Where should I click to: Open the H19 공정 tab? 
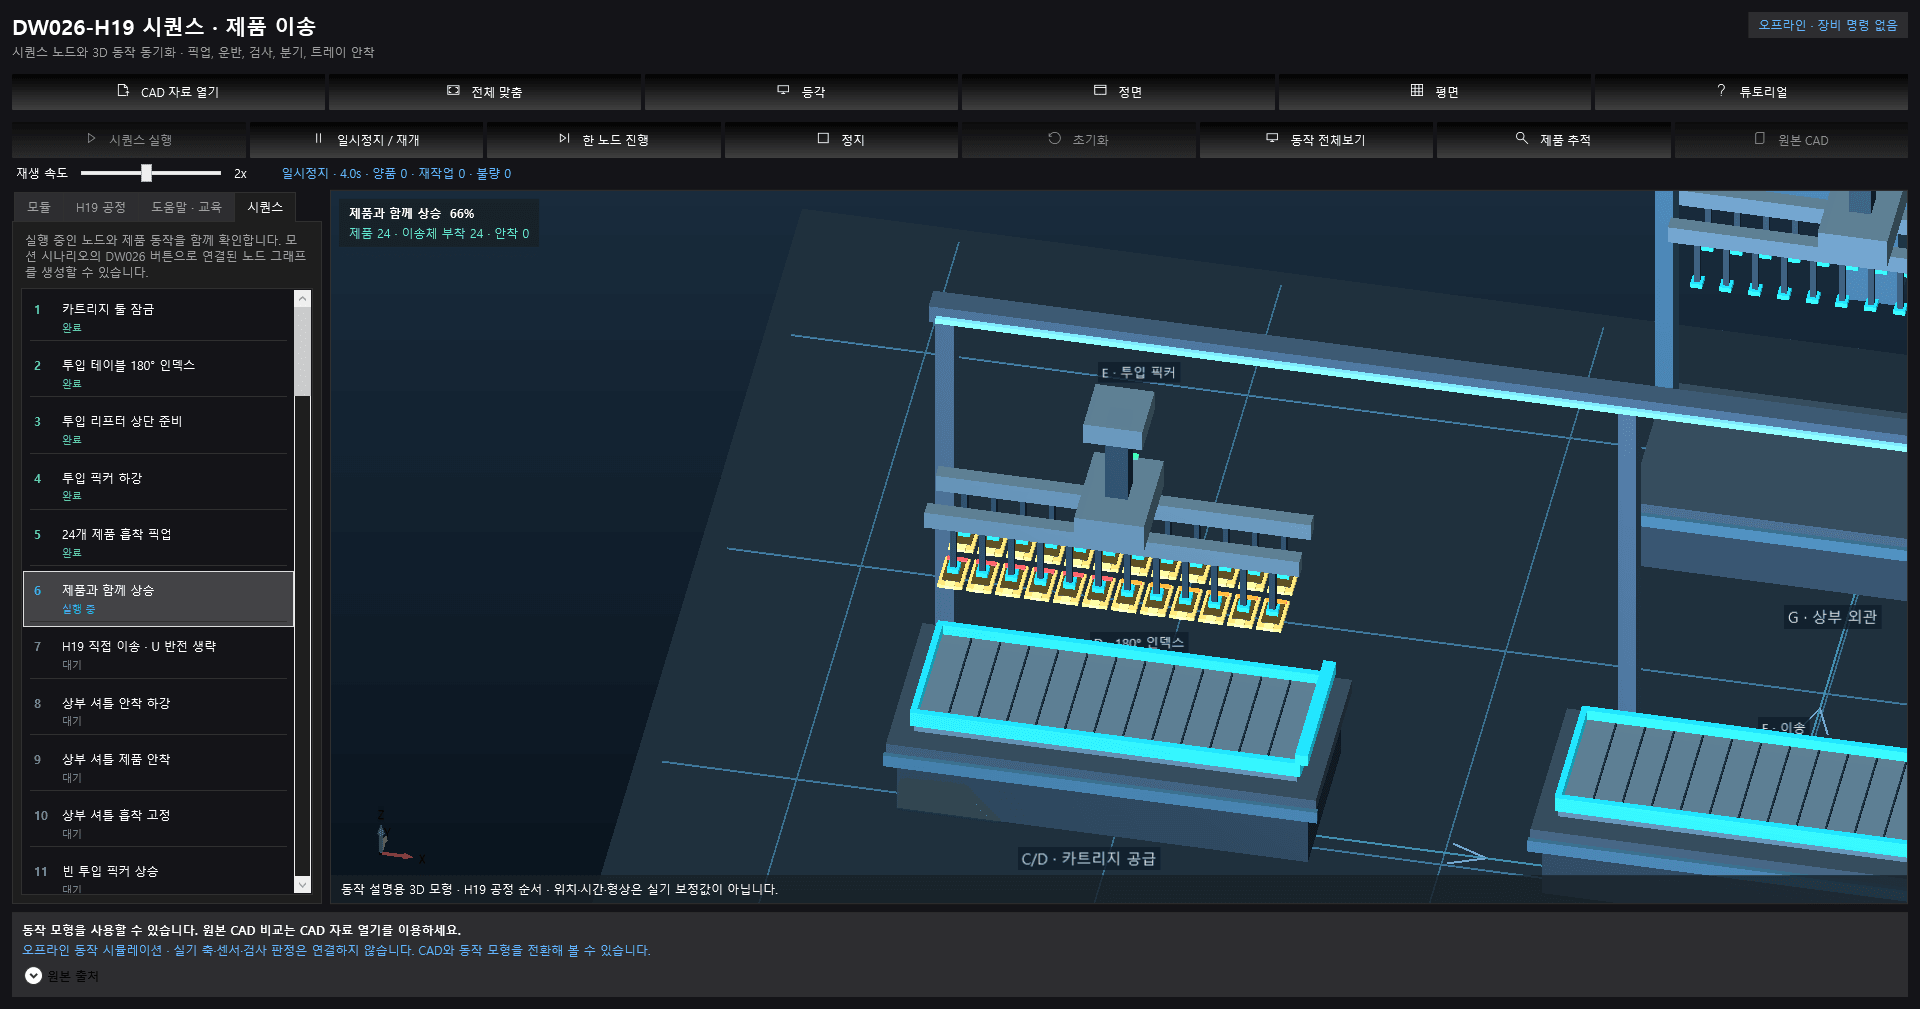pos(101,207)
